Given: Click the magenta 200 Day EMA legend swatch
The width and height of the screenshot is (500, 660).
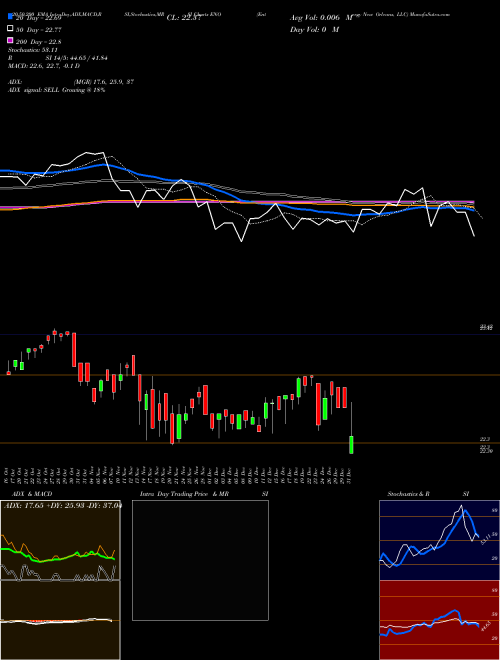Looking at the screenshot, I should [10, 41].
